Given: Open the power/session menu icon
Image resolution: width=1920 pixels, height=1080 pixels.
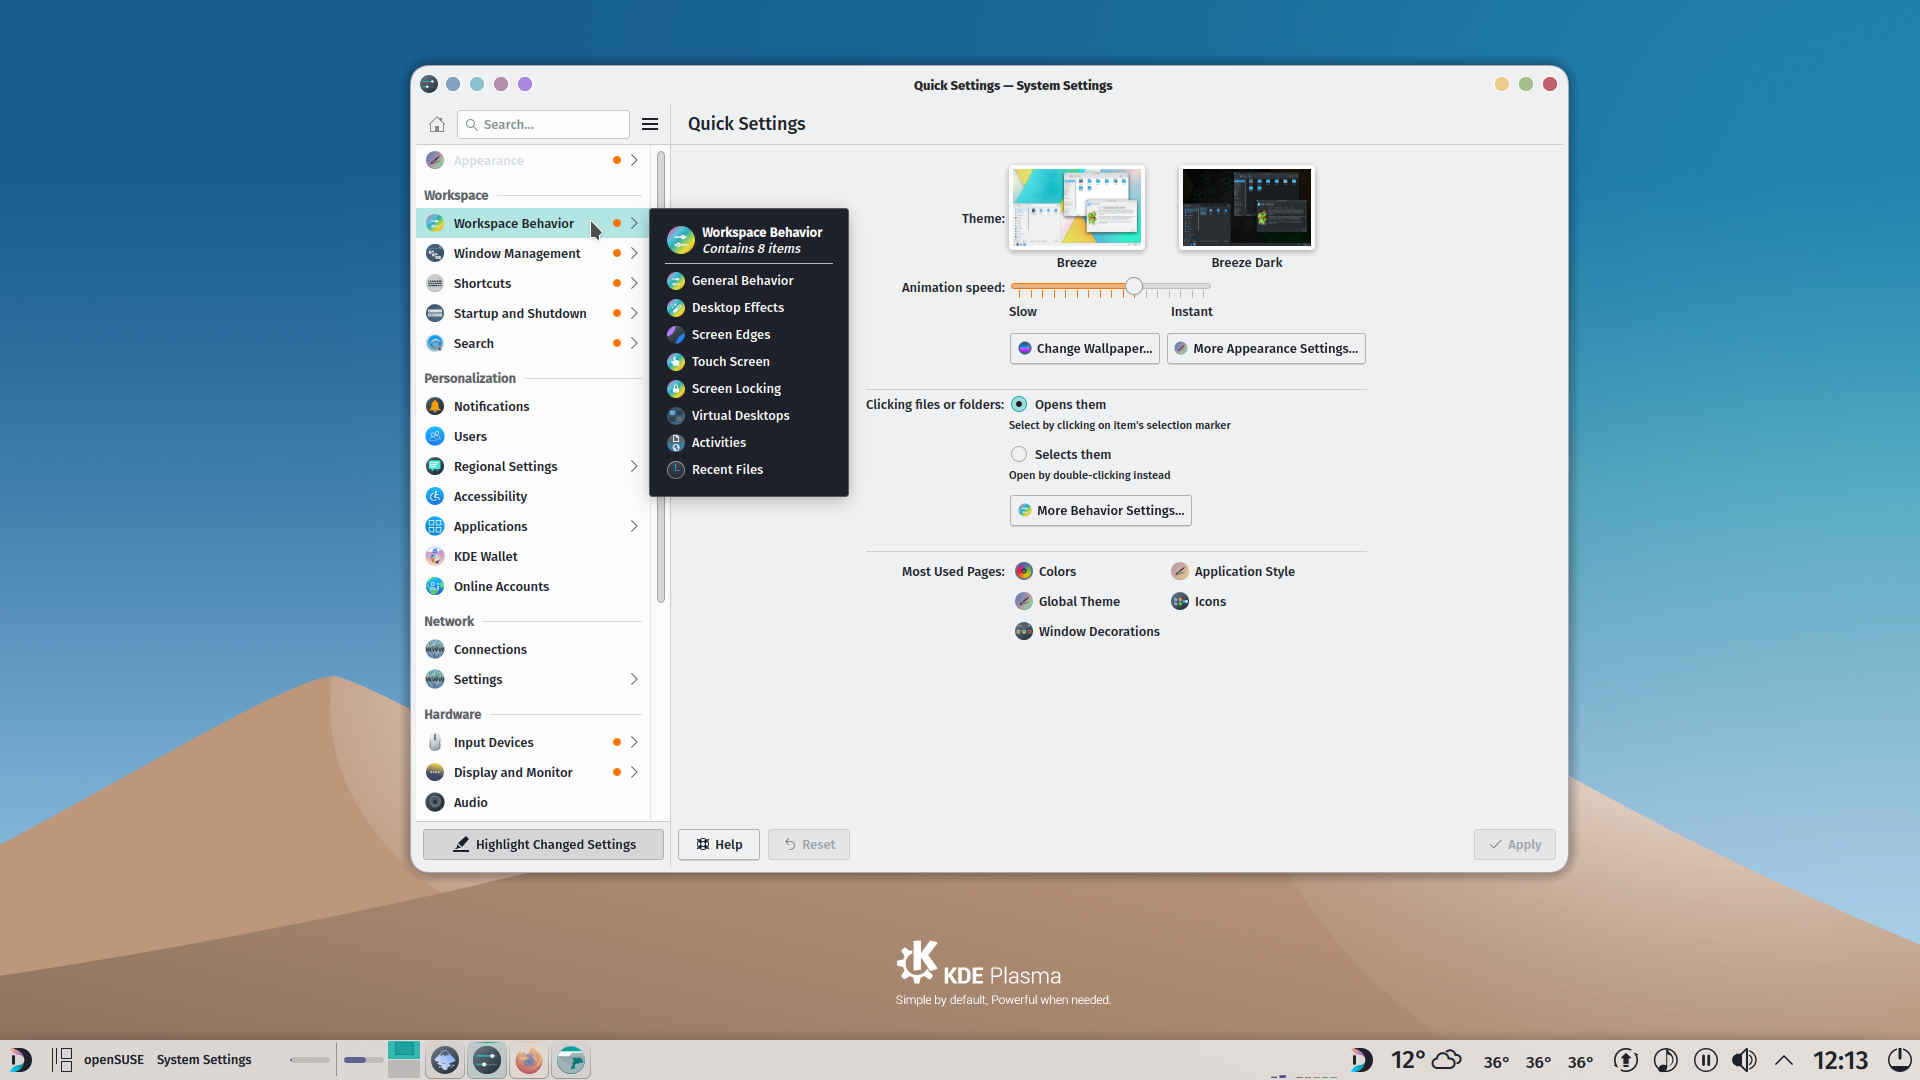Looking at the screenshot, I should point(1900,1060).
